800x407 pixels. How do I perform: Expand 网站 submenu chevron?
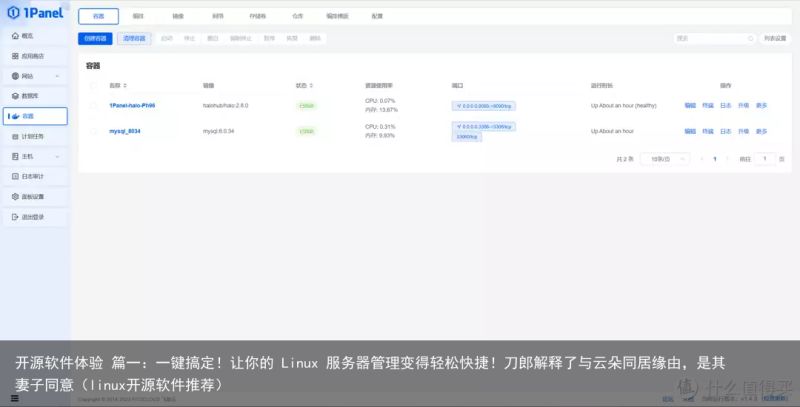[x=57, y=76]
